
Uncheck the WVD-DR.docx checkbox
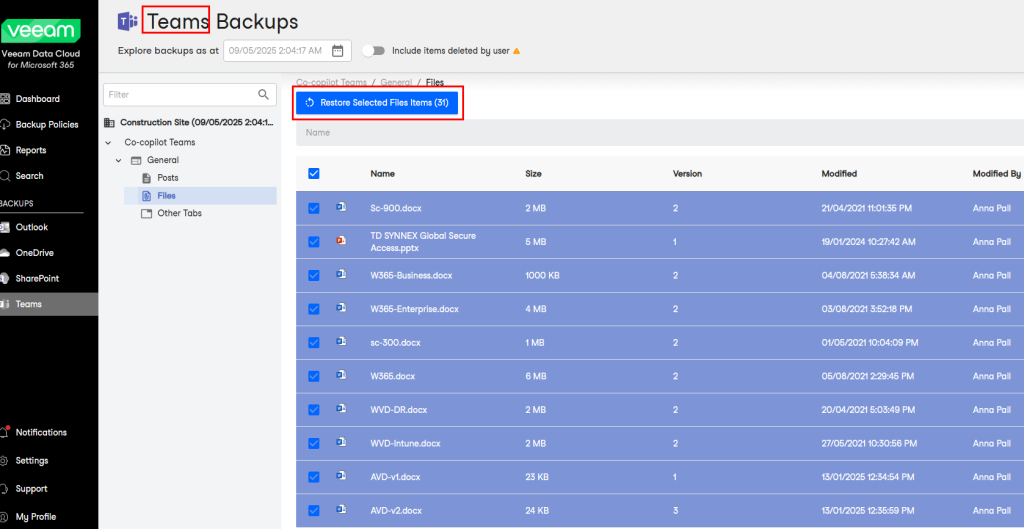[x=313, y=409]
